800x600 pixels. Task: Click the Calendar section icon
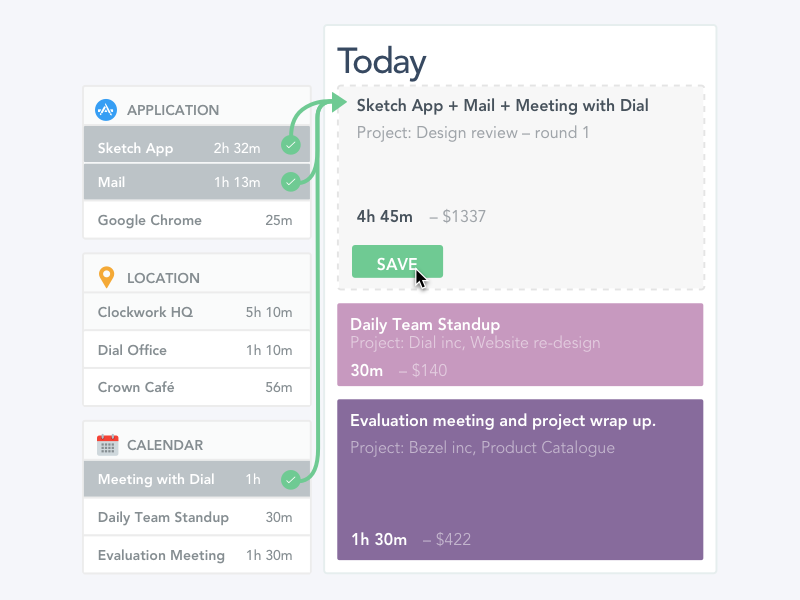pyautogui.click(x=107, y=445)
